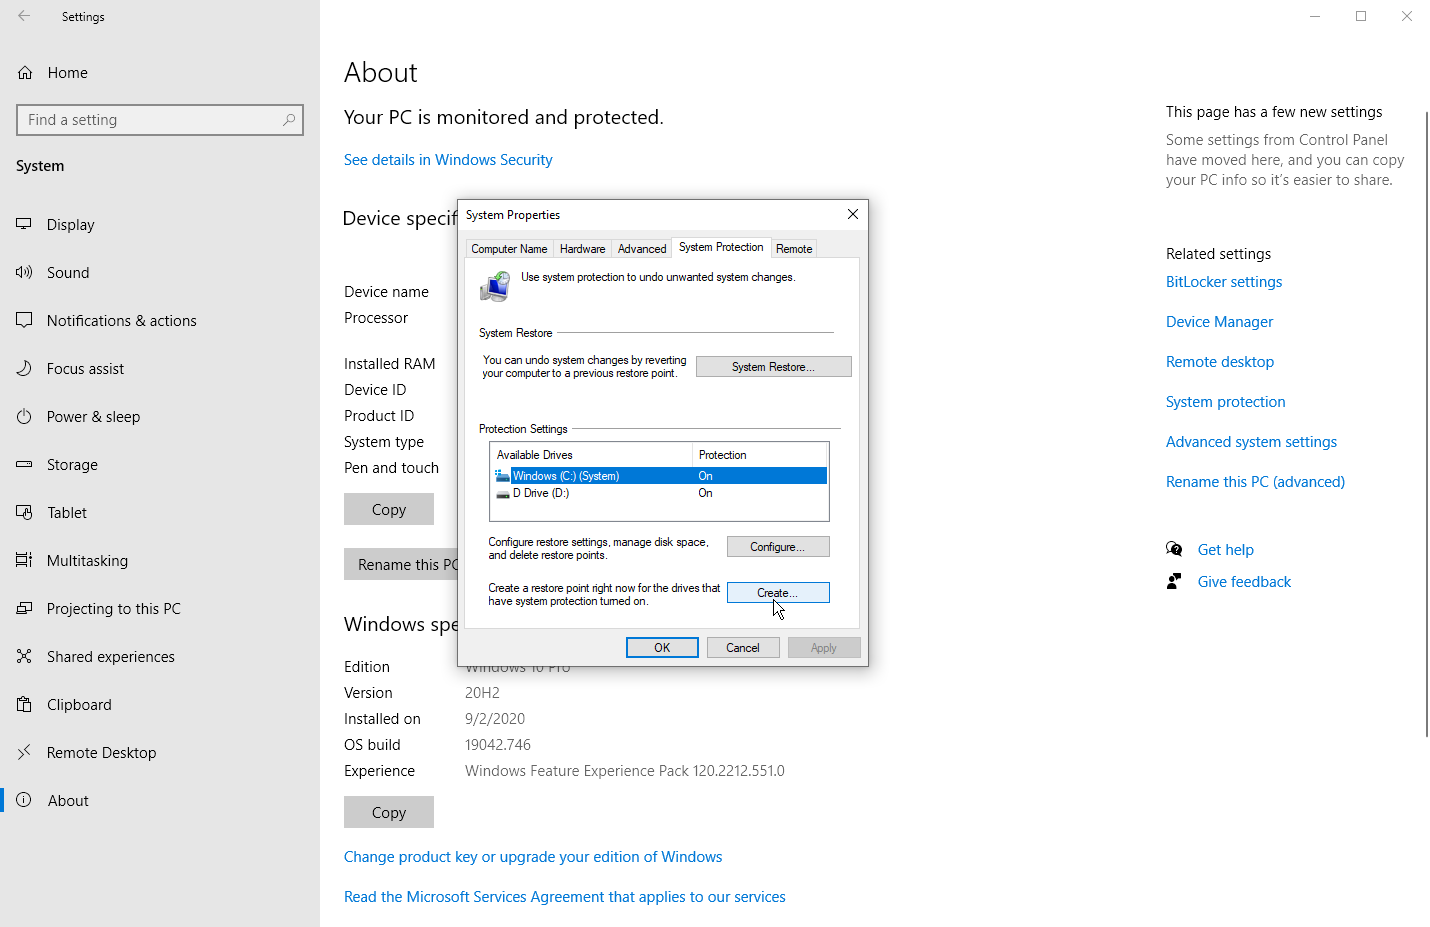Click the Windows (C:) system drive icon
Screen dimensions: 1430x927
(502, 476)
